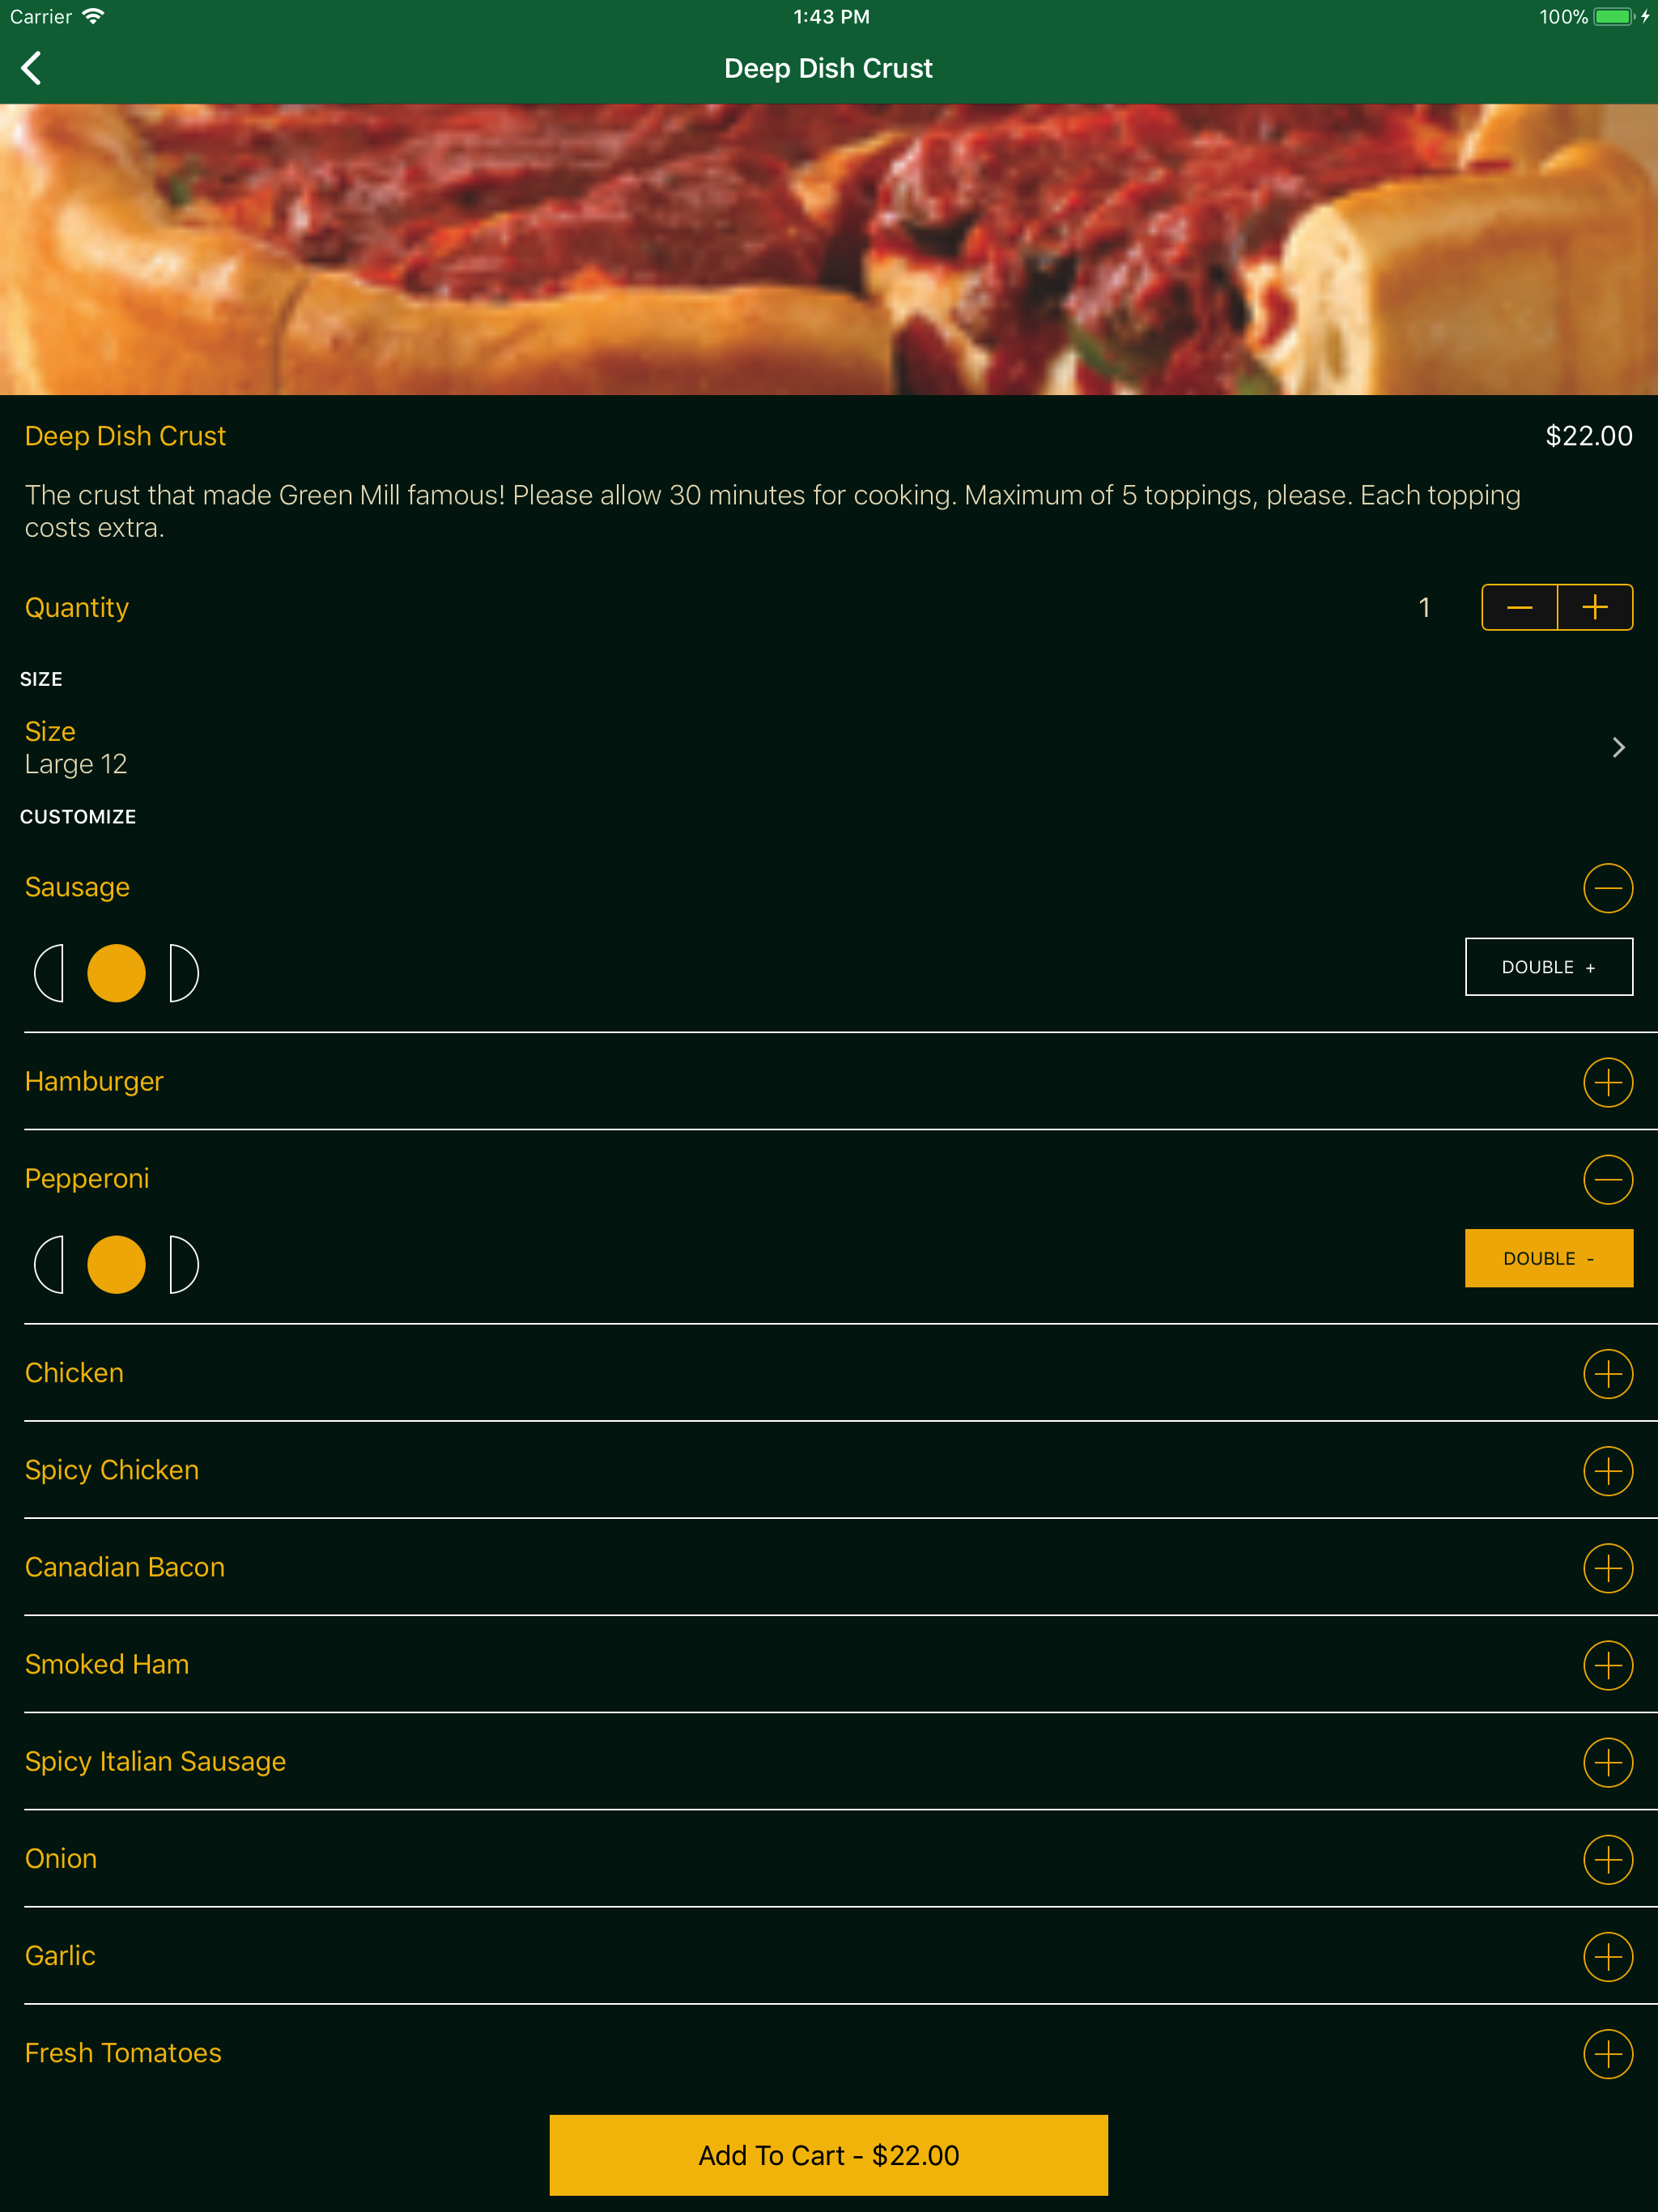The height and width of the screenshot is (2212, 1658).
Task: Add Chicken topping with plus icon
Action: pos(1607,1373)
